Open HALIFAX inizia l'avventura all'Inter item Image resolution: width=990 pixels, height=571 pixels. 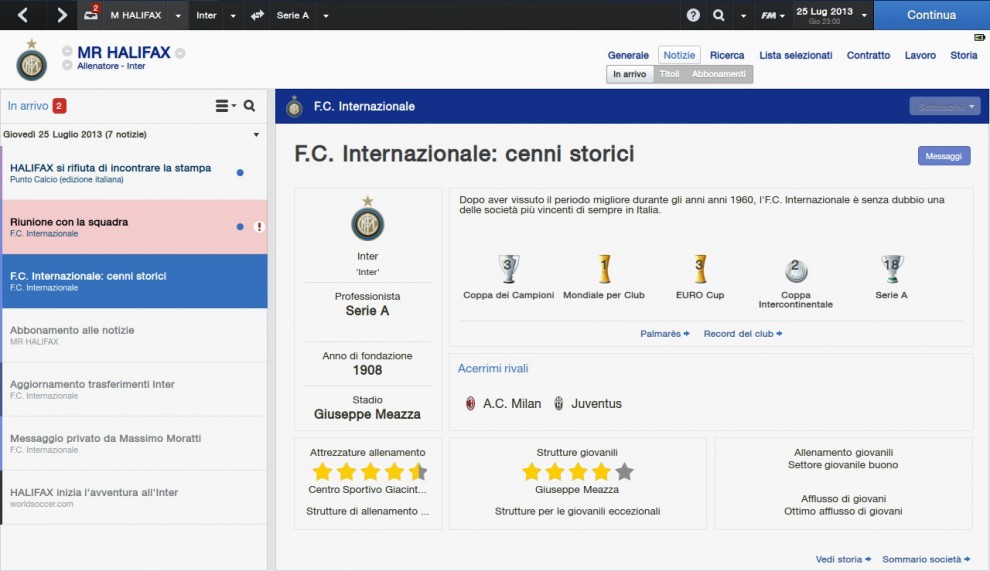pyautogui.click(x=134, y=497)
